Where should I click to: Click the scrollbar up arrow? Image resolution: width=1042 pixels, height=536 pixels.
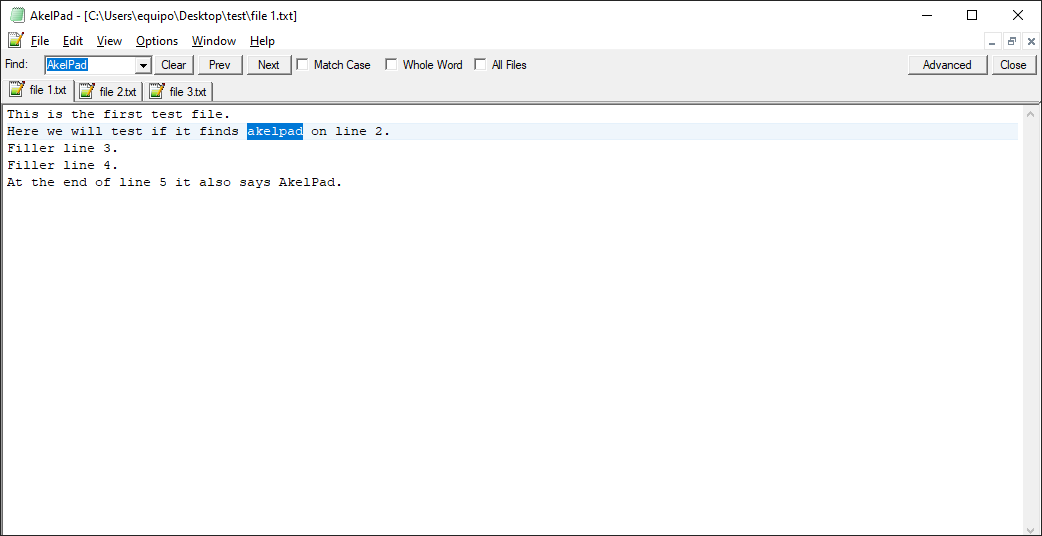[x=1030, y=114]
